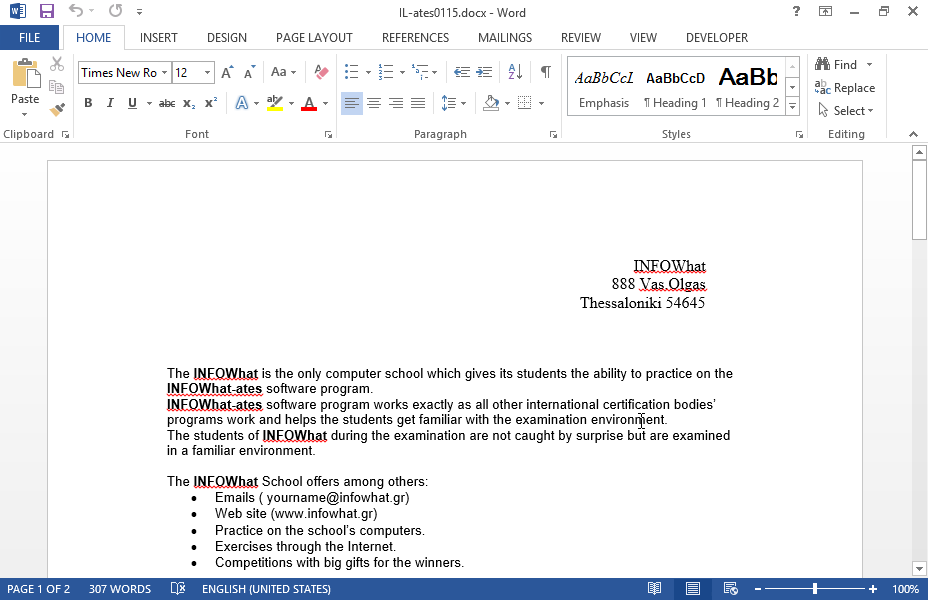Switch to the PAGE LAYOUT tab
The height and width of the screenshot is (600, 928).
314,38
